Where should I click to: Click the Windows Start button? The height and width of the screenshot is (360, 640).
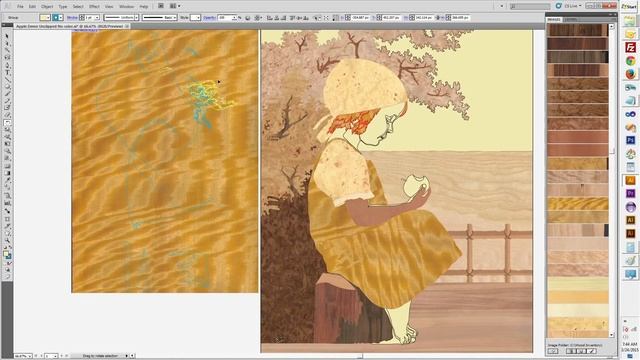click(629, 7)
